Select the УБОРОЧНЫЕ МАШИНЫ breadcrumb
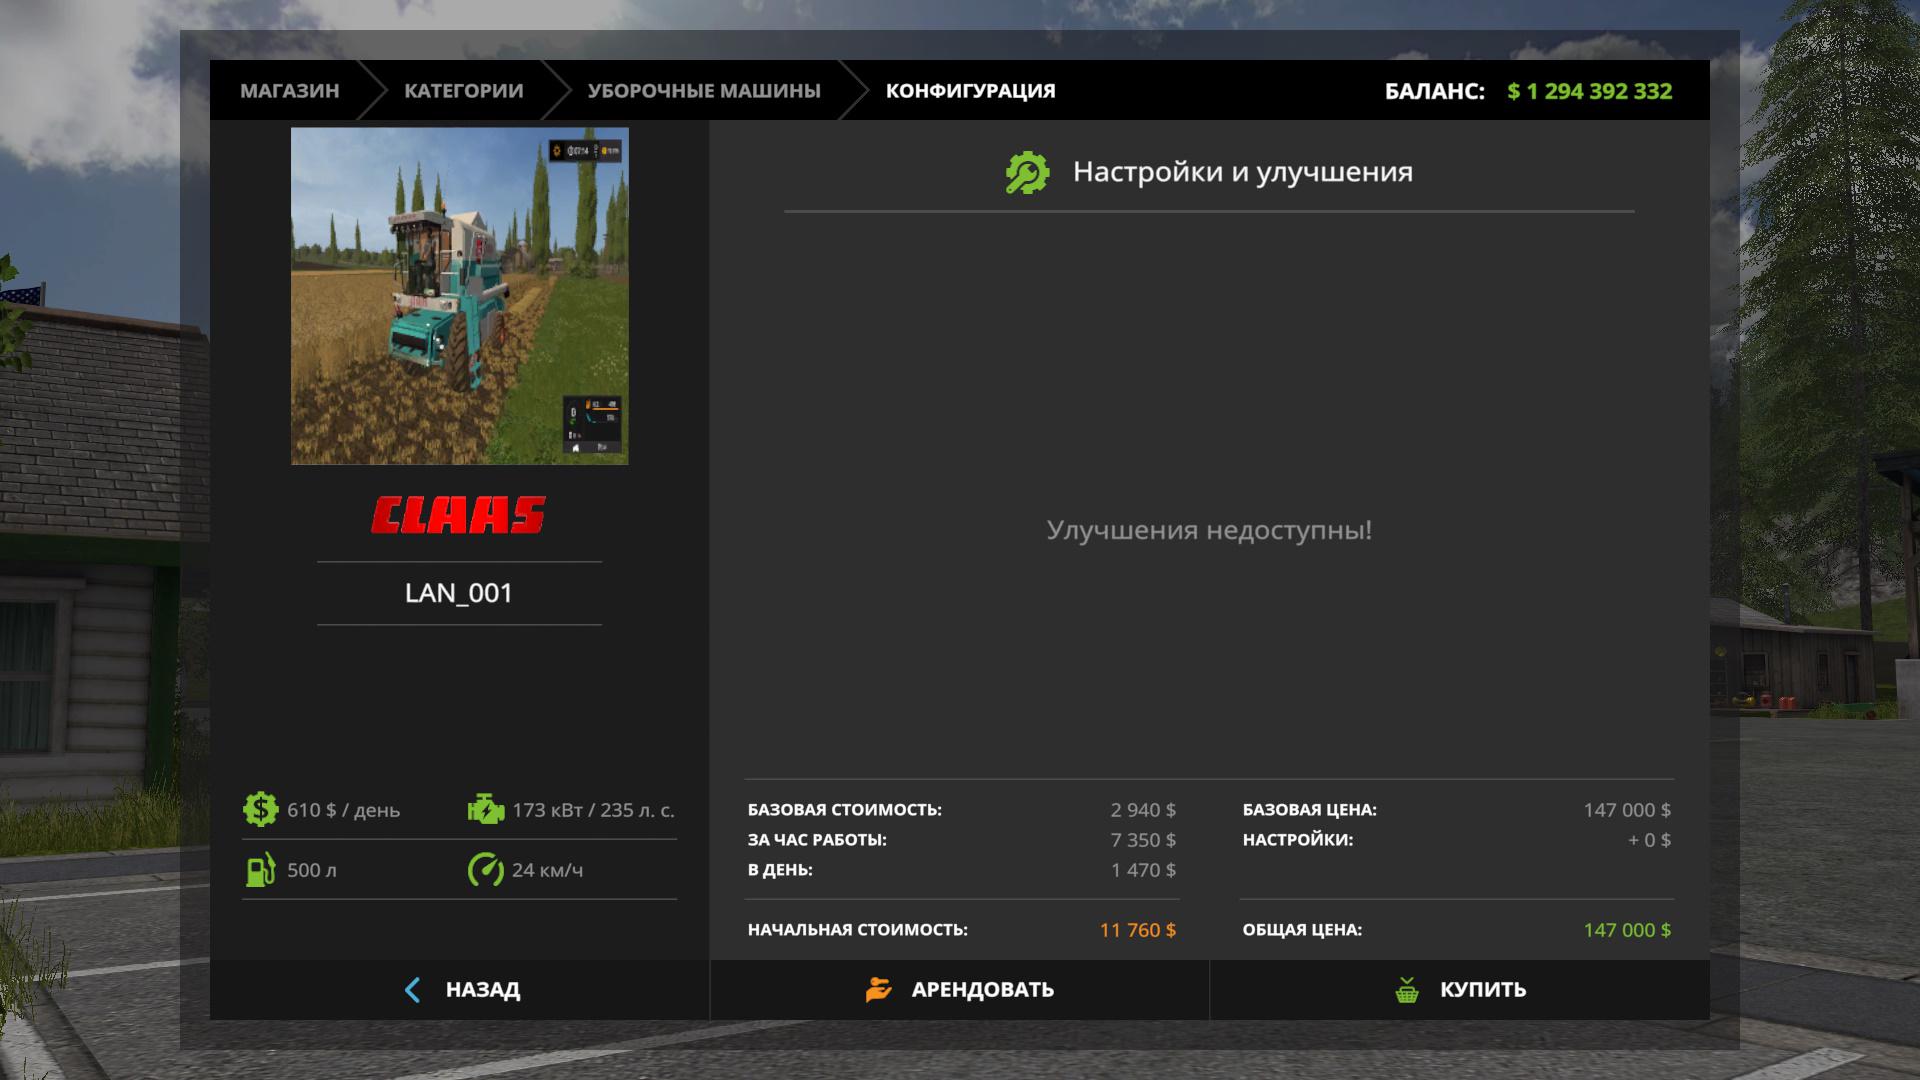1920x1080 pixels. 704,91
